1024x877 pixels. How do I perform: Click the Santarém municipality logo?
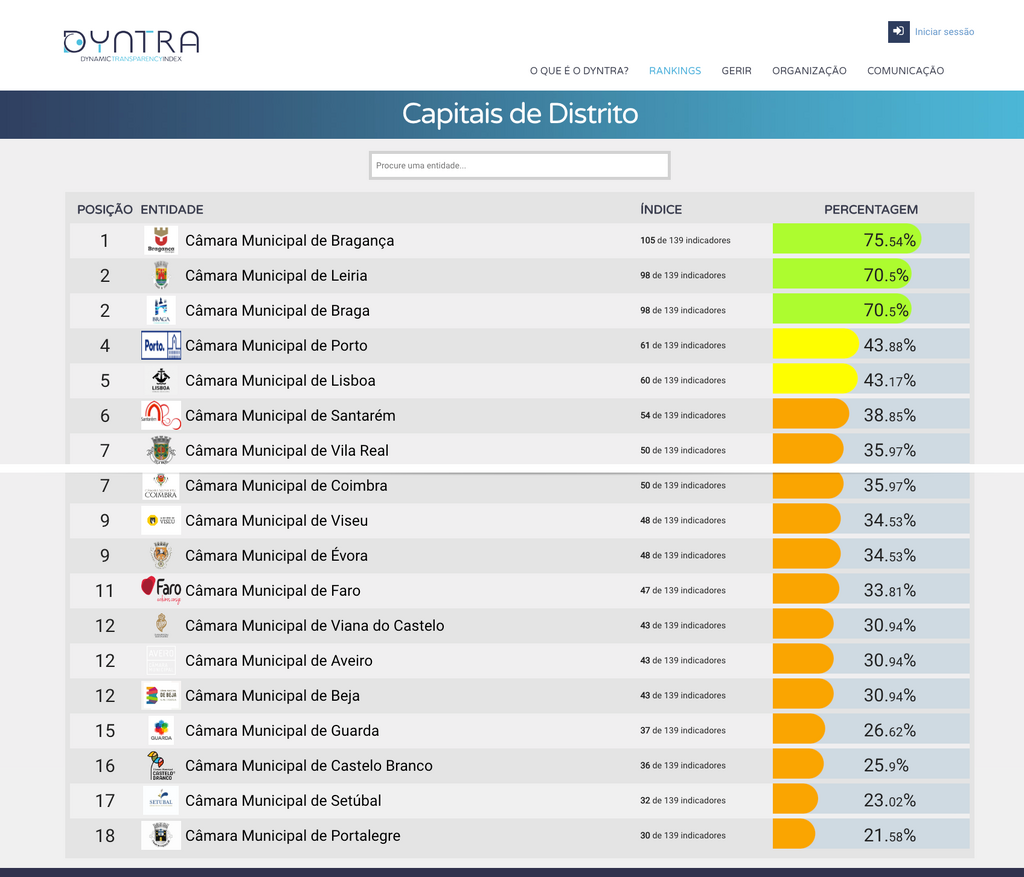point(161,415)
